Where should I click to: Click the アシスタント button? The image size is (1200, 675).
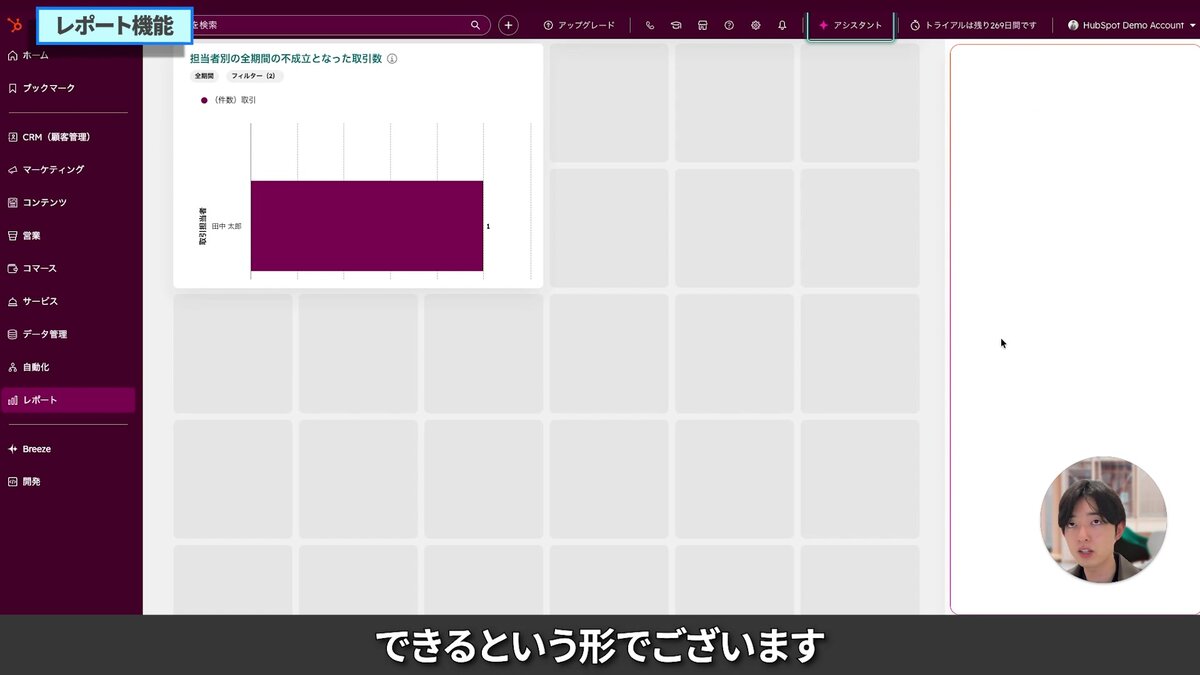[850, 25]
